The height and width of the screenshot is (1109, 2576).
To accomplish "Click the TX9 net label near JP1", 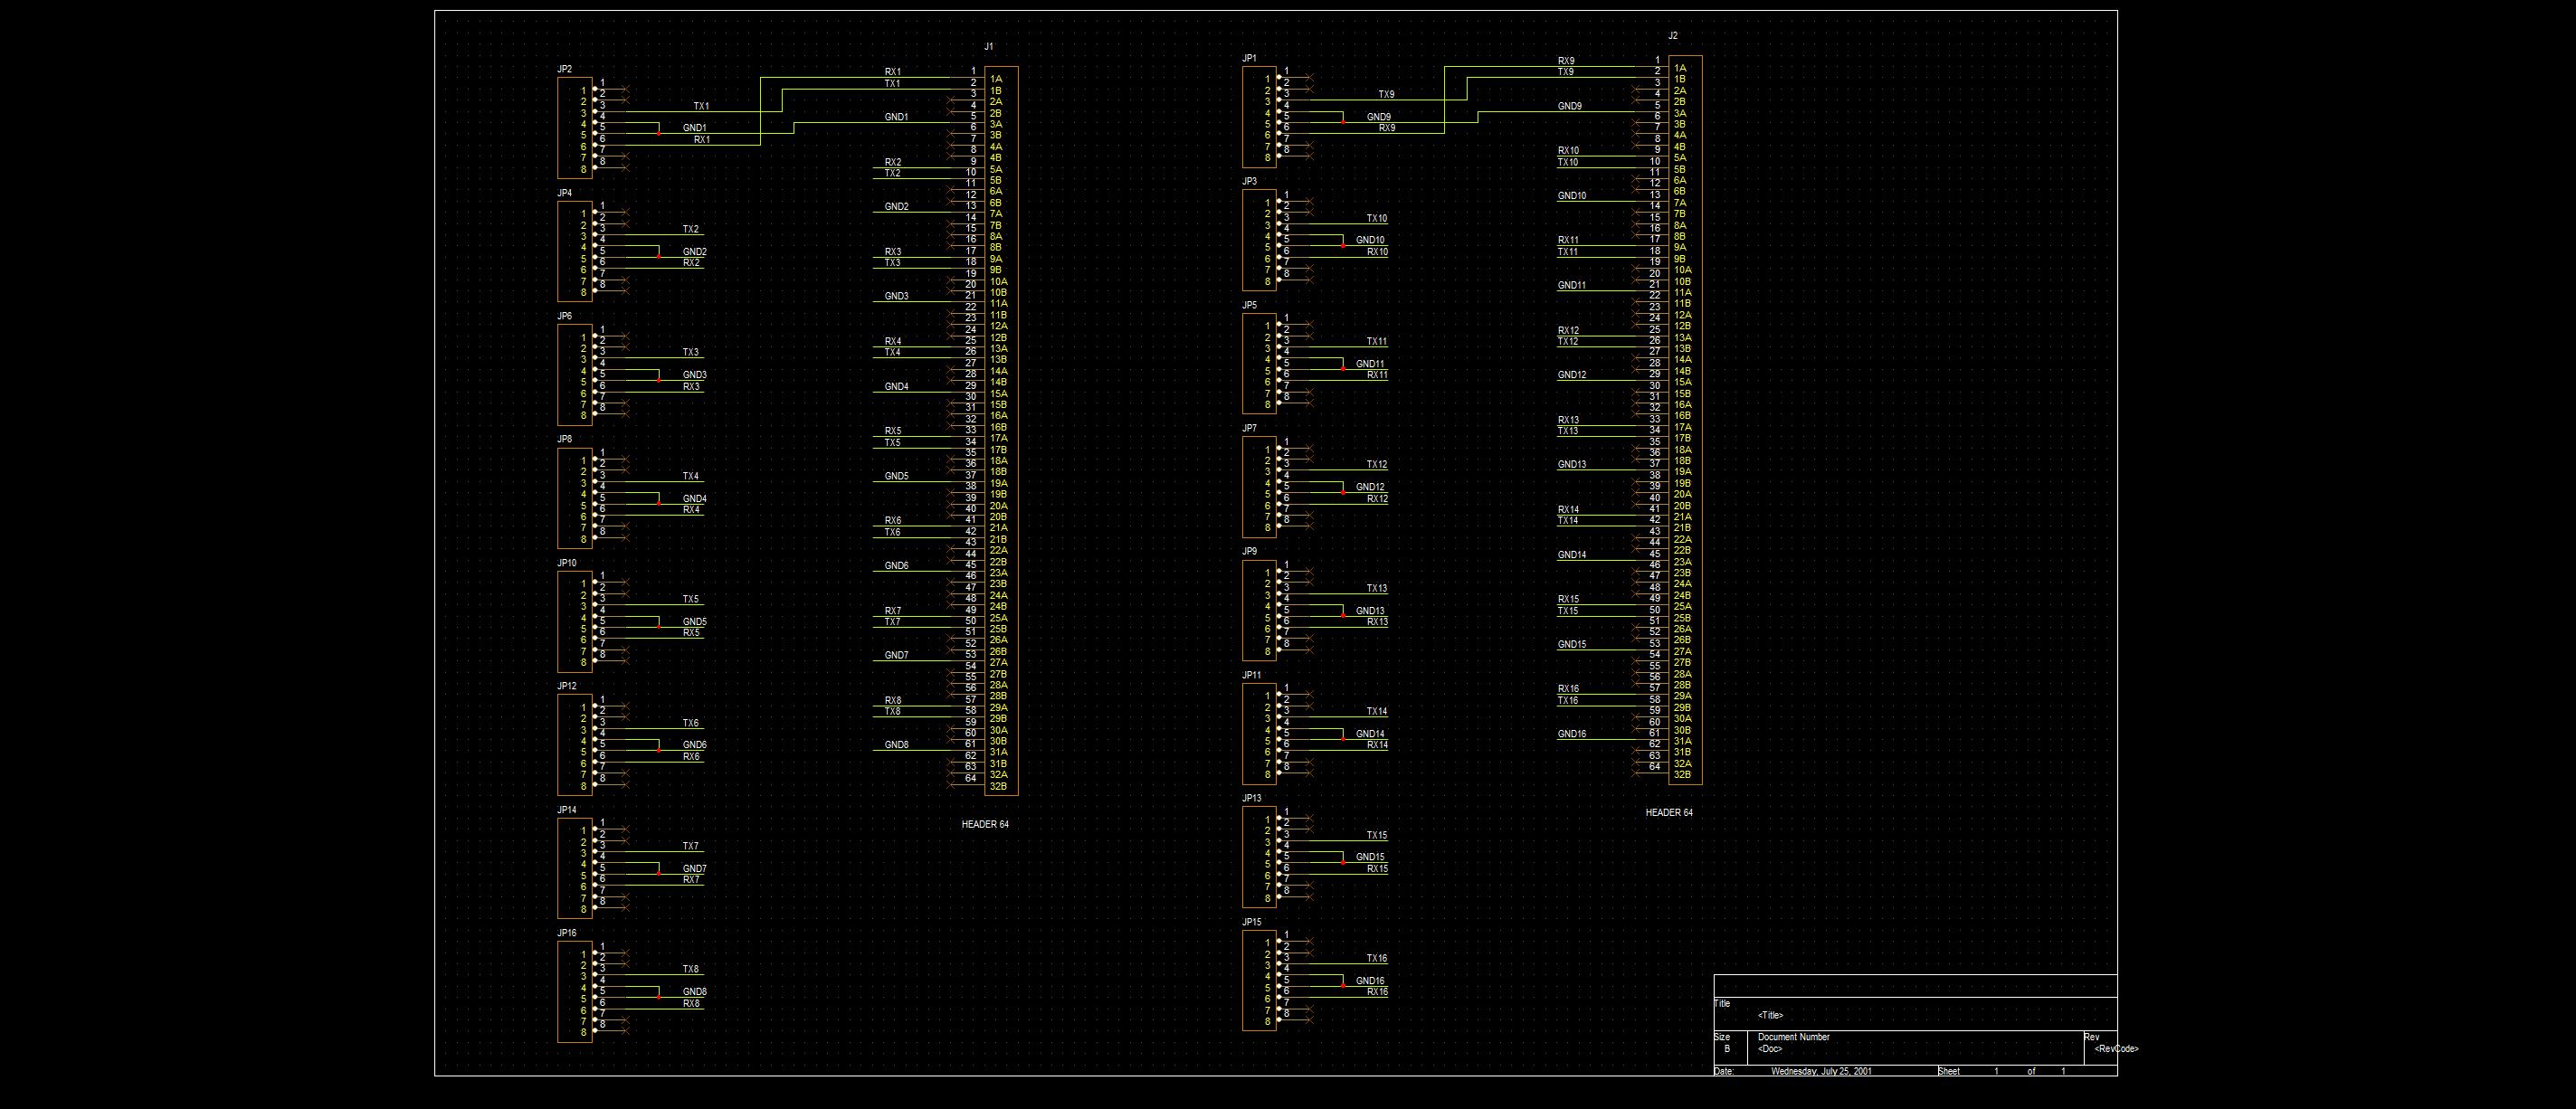I will pyautogui.click(x=1386, y=95).
